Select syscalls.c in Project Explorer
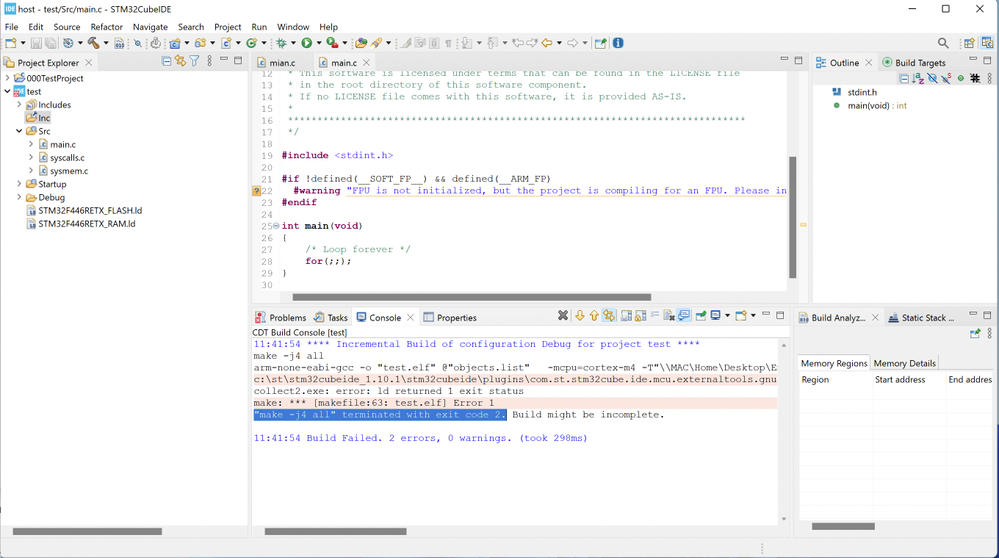Image resolution: width=999 pixels, height=558 pixels. tap(67, 157)
